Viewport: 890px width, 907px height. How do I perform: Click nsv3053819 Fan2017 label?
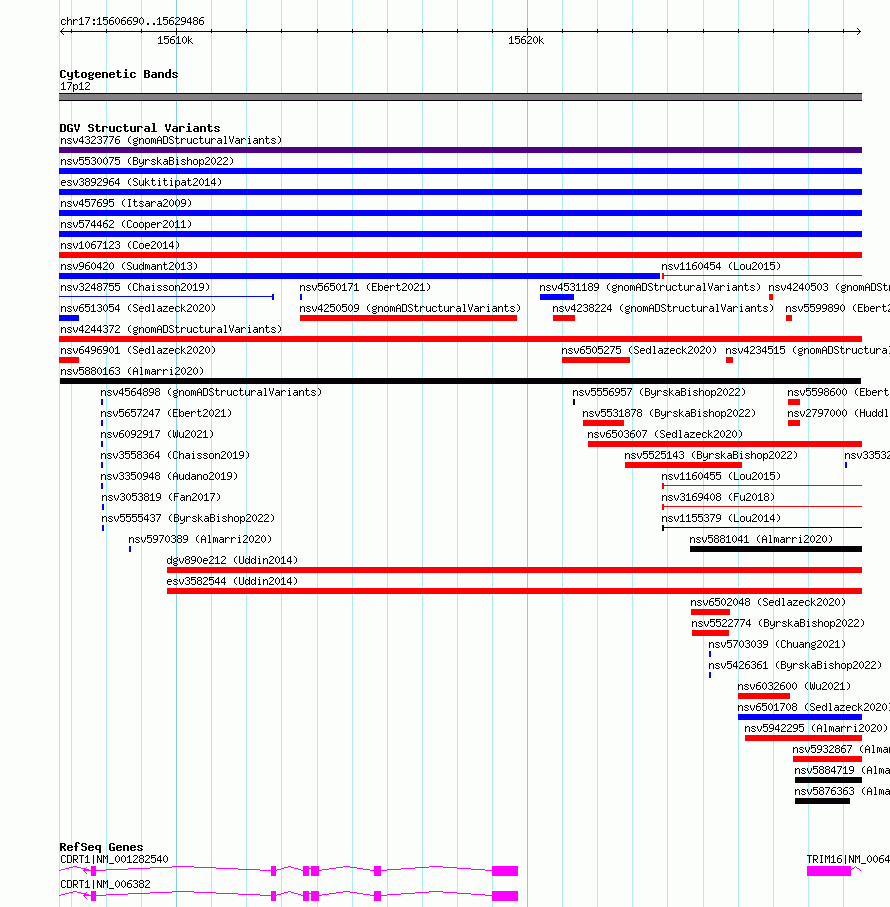click(x=161, y=497)
